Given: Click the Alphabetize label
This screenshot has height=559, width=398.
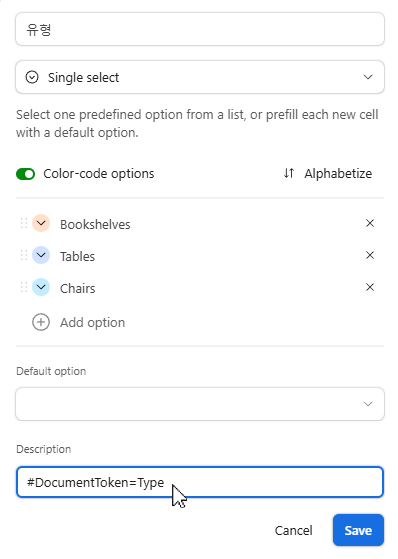Looking at the screenshot, I should tap(338, 174).
